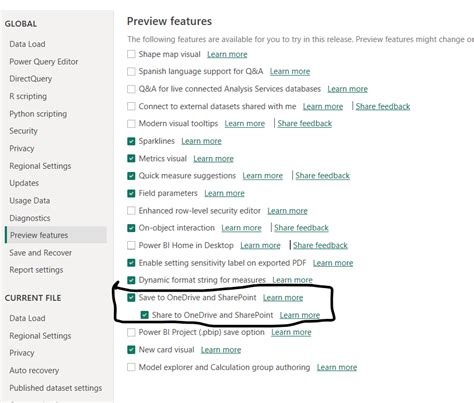
Task: Uncheck Share to OneDrive and SharePoint
Action: [144, 315]
